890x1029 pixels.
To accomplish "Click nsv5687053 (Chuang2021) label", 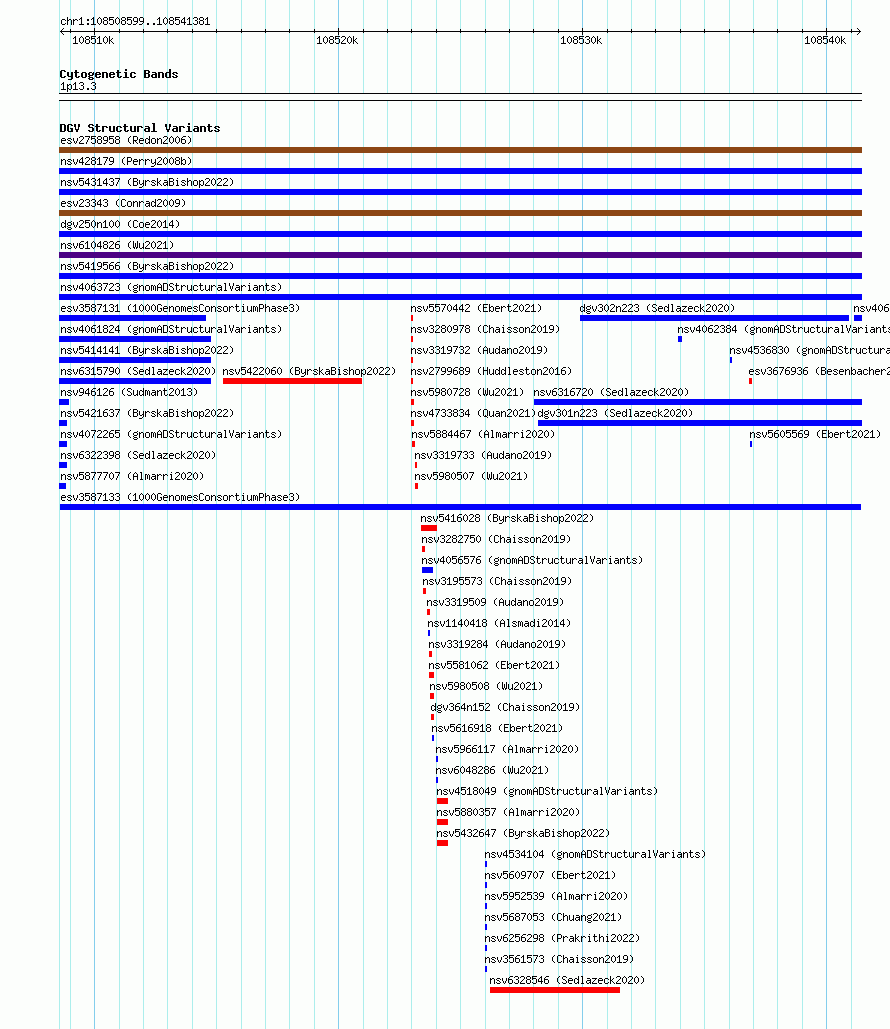I will (x=553, y=917).
